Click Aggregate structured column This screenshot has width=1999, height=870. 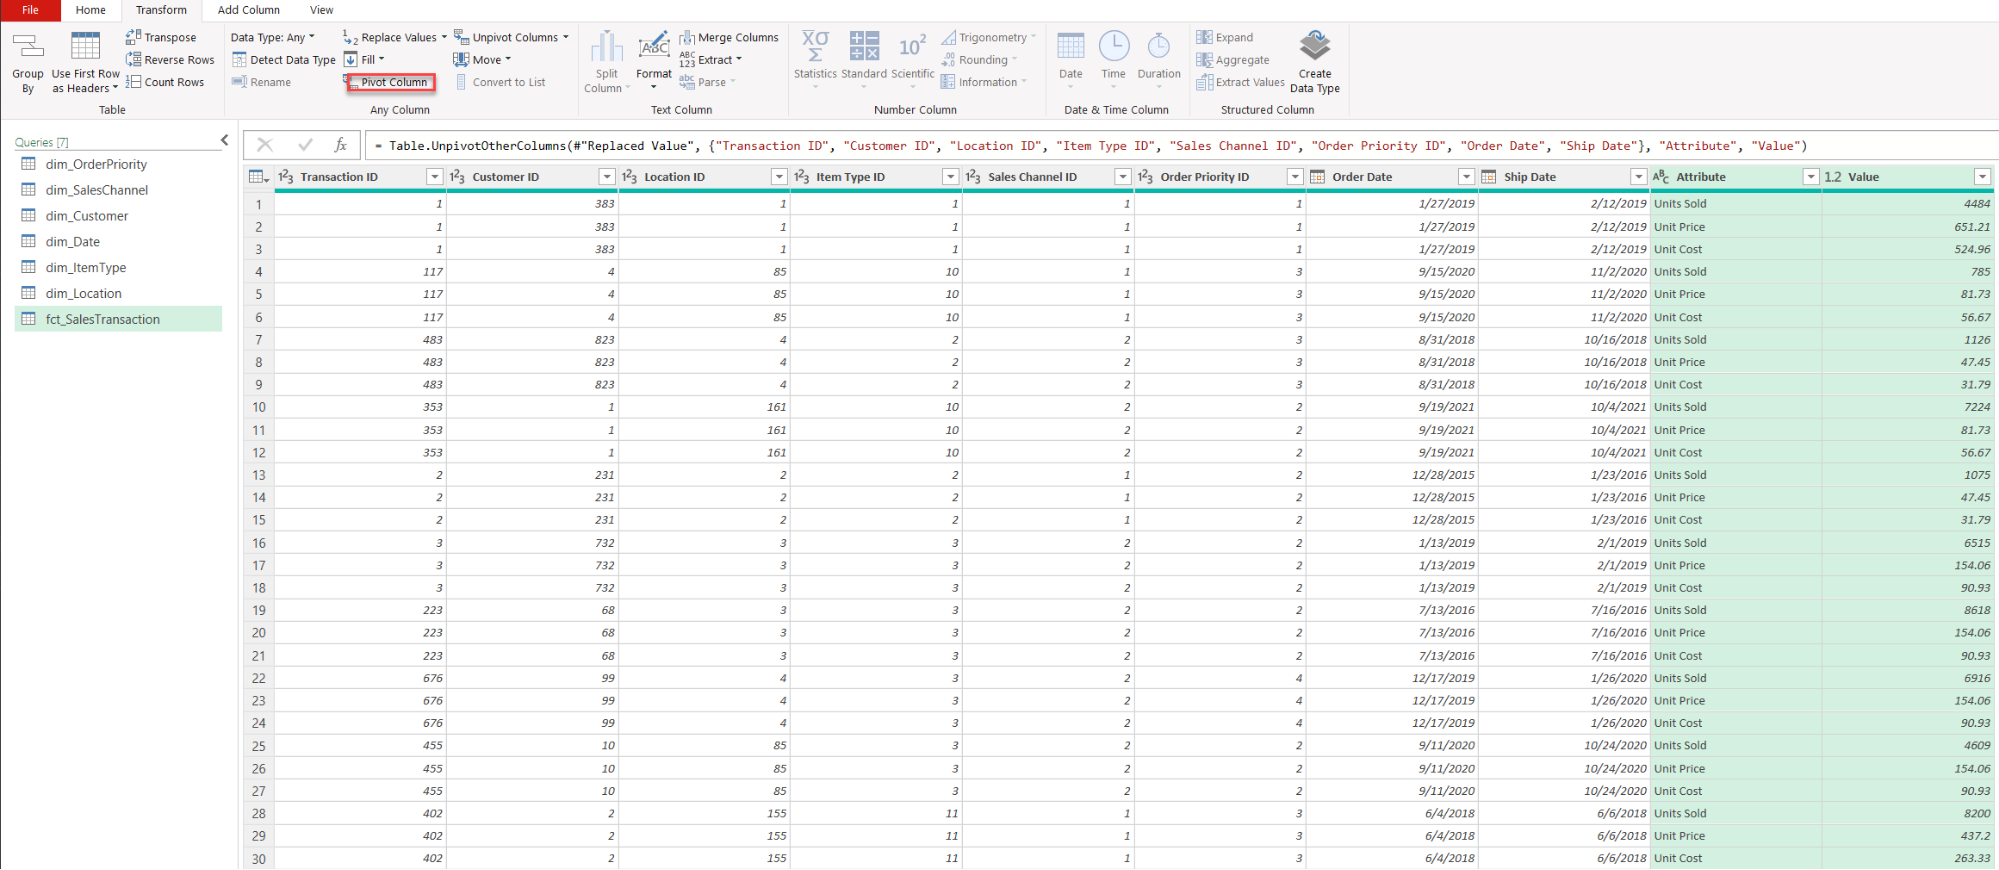click(1233, 60)
